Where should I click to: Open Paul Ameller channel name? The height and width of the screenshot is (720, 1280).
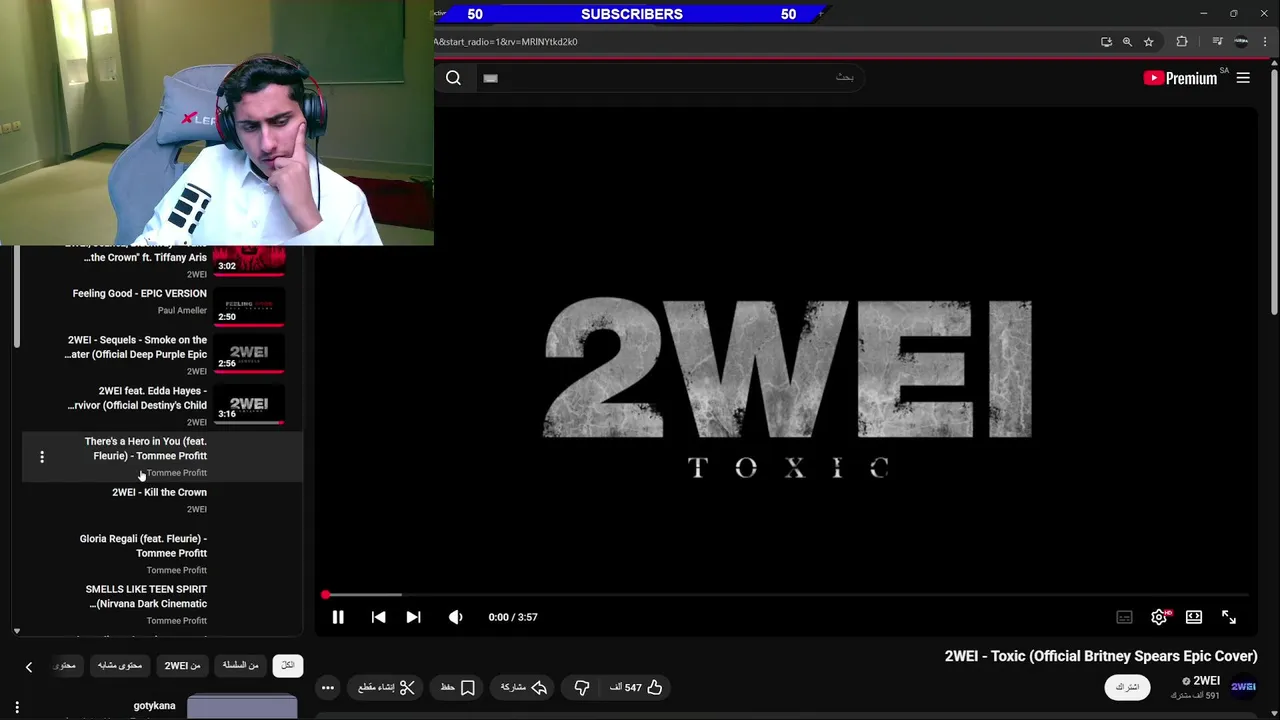(182, 310)
